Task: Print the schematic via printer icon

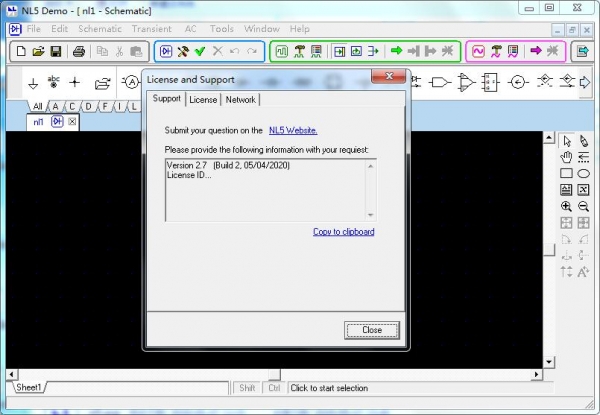Action: coord(79,51)
